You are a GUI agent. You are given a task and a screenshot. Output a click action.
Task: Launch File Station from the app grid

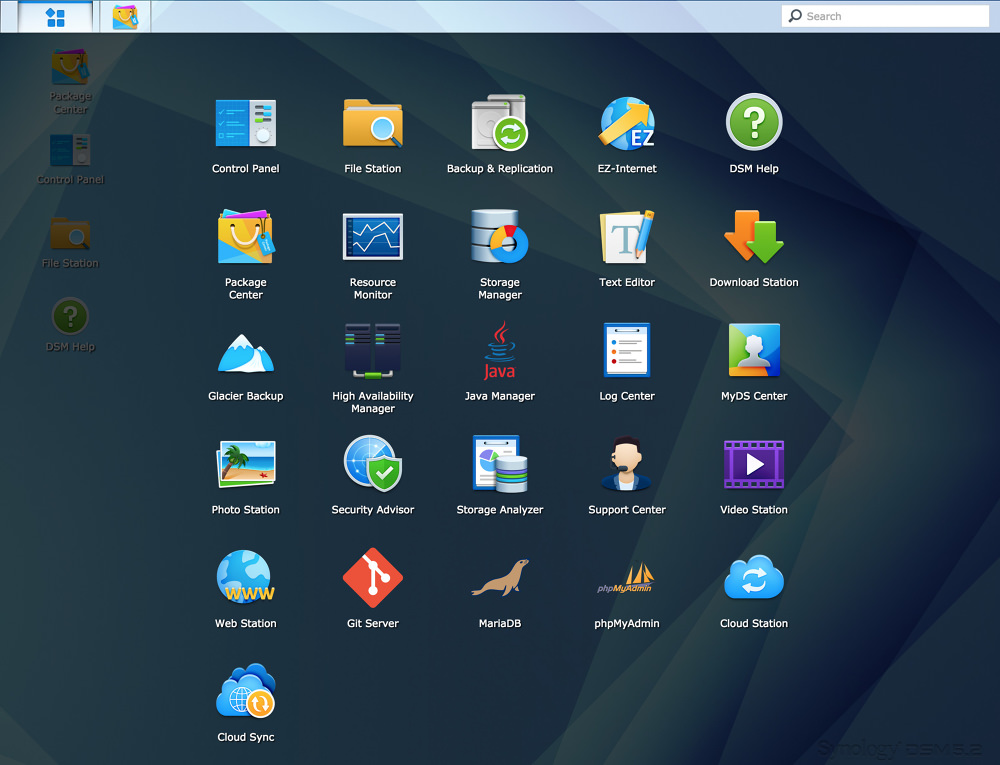[372, 124]
